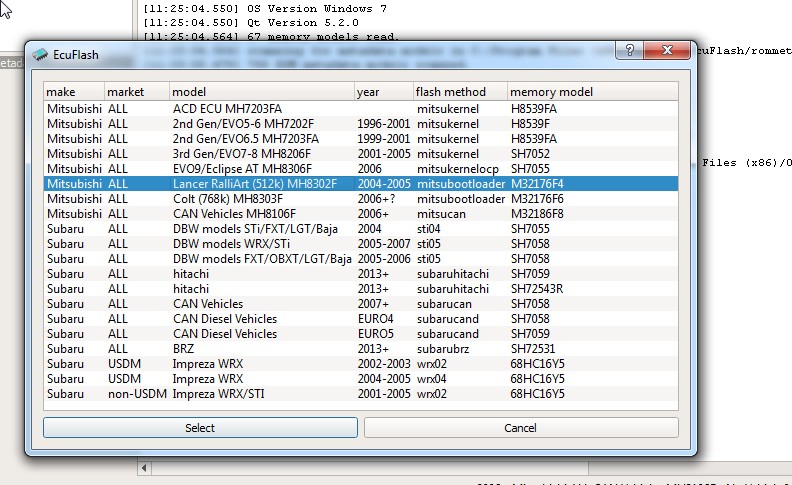Sort list by the market column header
This screenshot has height=485, width=792.
(x=136, y=92)
